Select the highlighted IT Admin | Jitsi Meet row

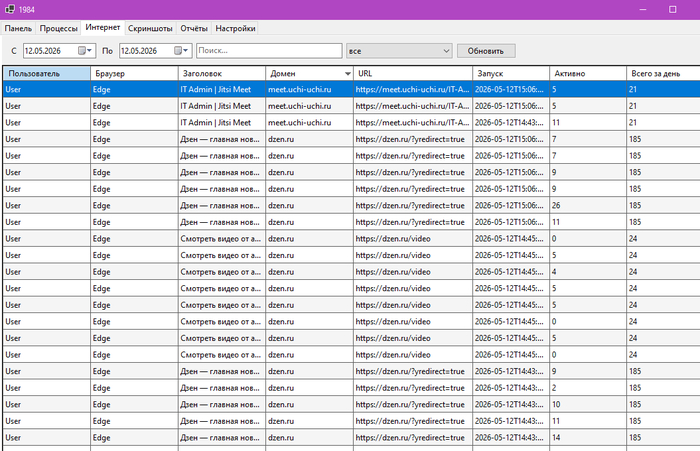(x=351, y=89)
